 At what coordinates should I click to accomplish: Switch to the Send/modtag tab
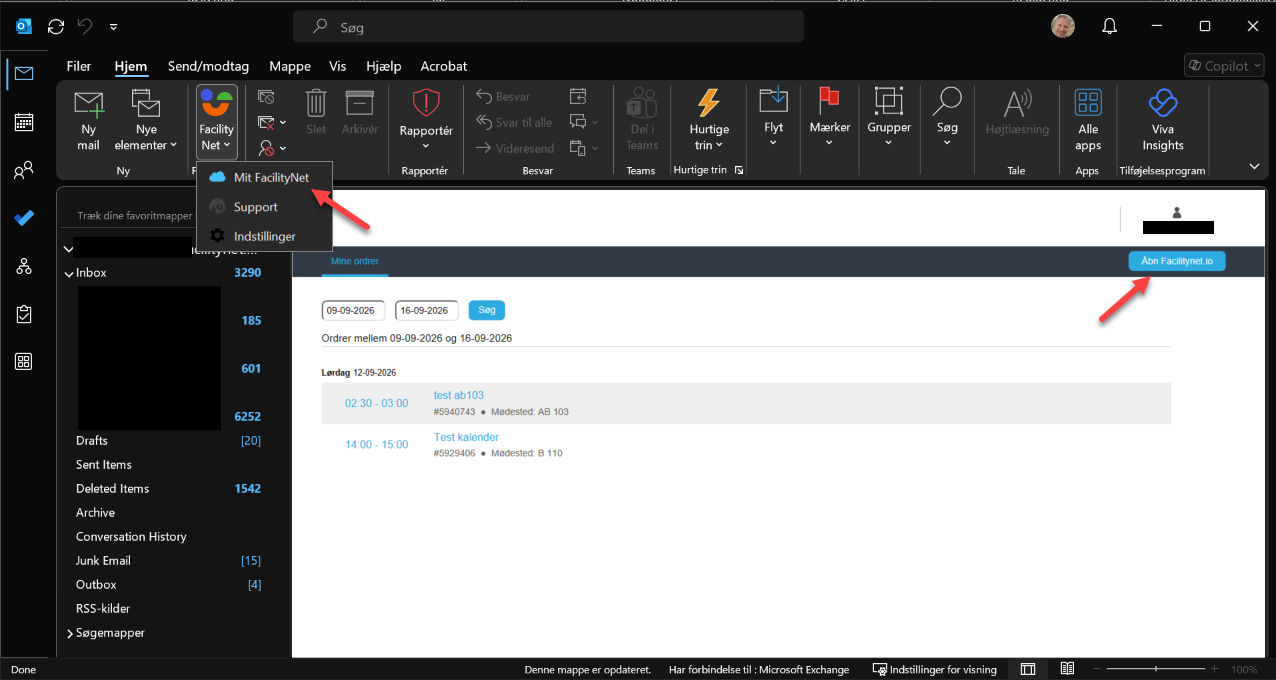point(208,66)
